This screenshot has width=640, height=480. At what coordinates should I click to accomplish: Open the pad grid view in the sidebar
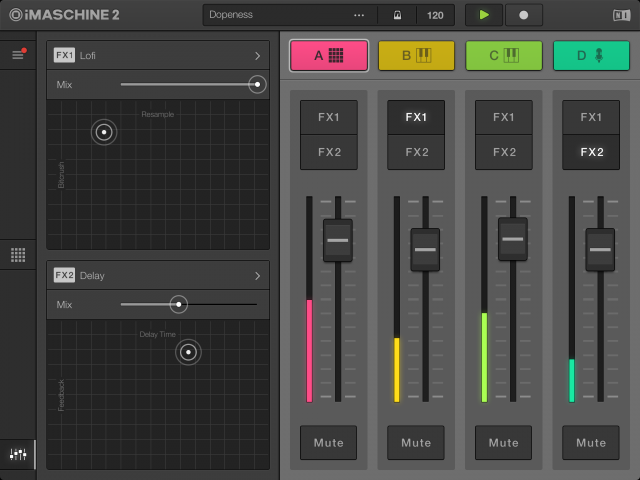coord(17,255)
